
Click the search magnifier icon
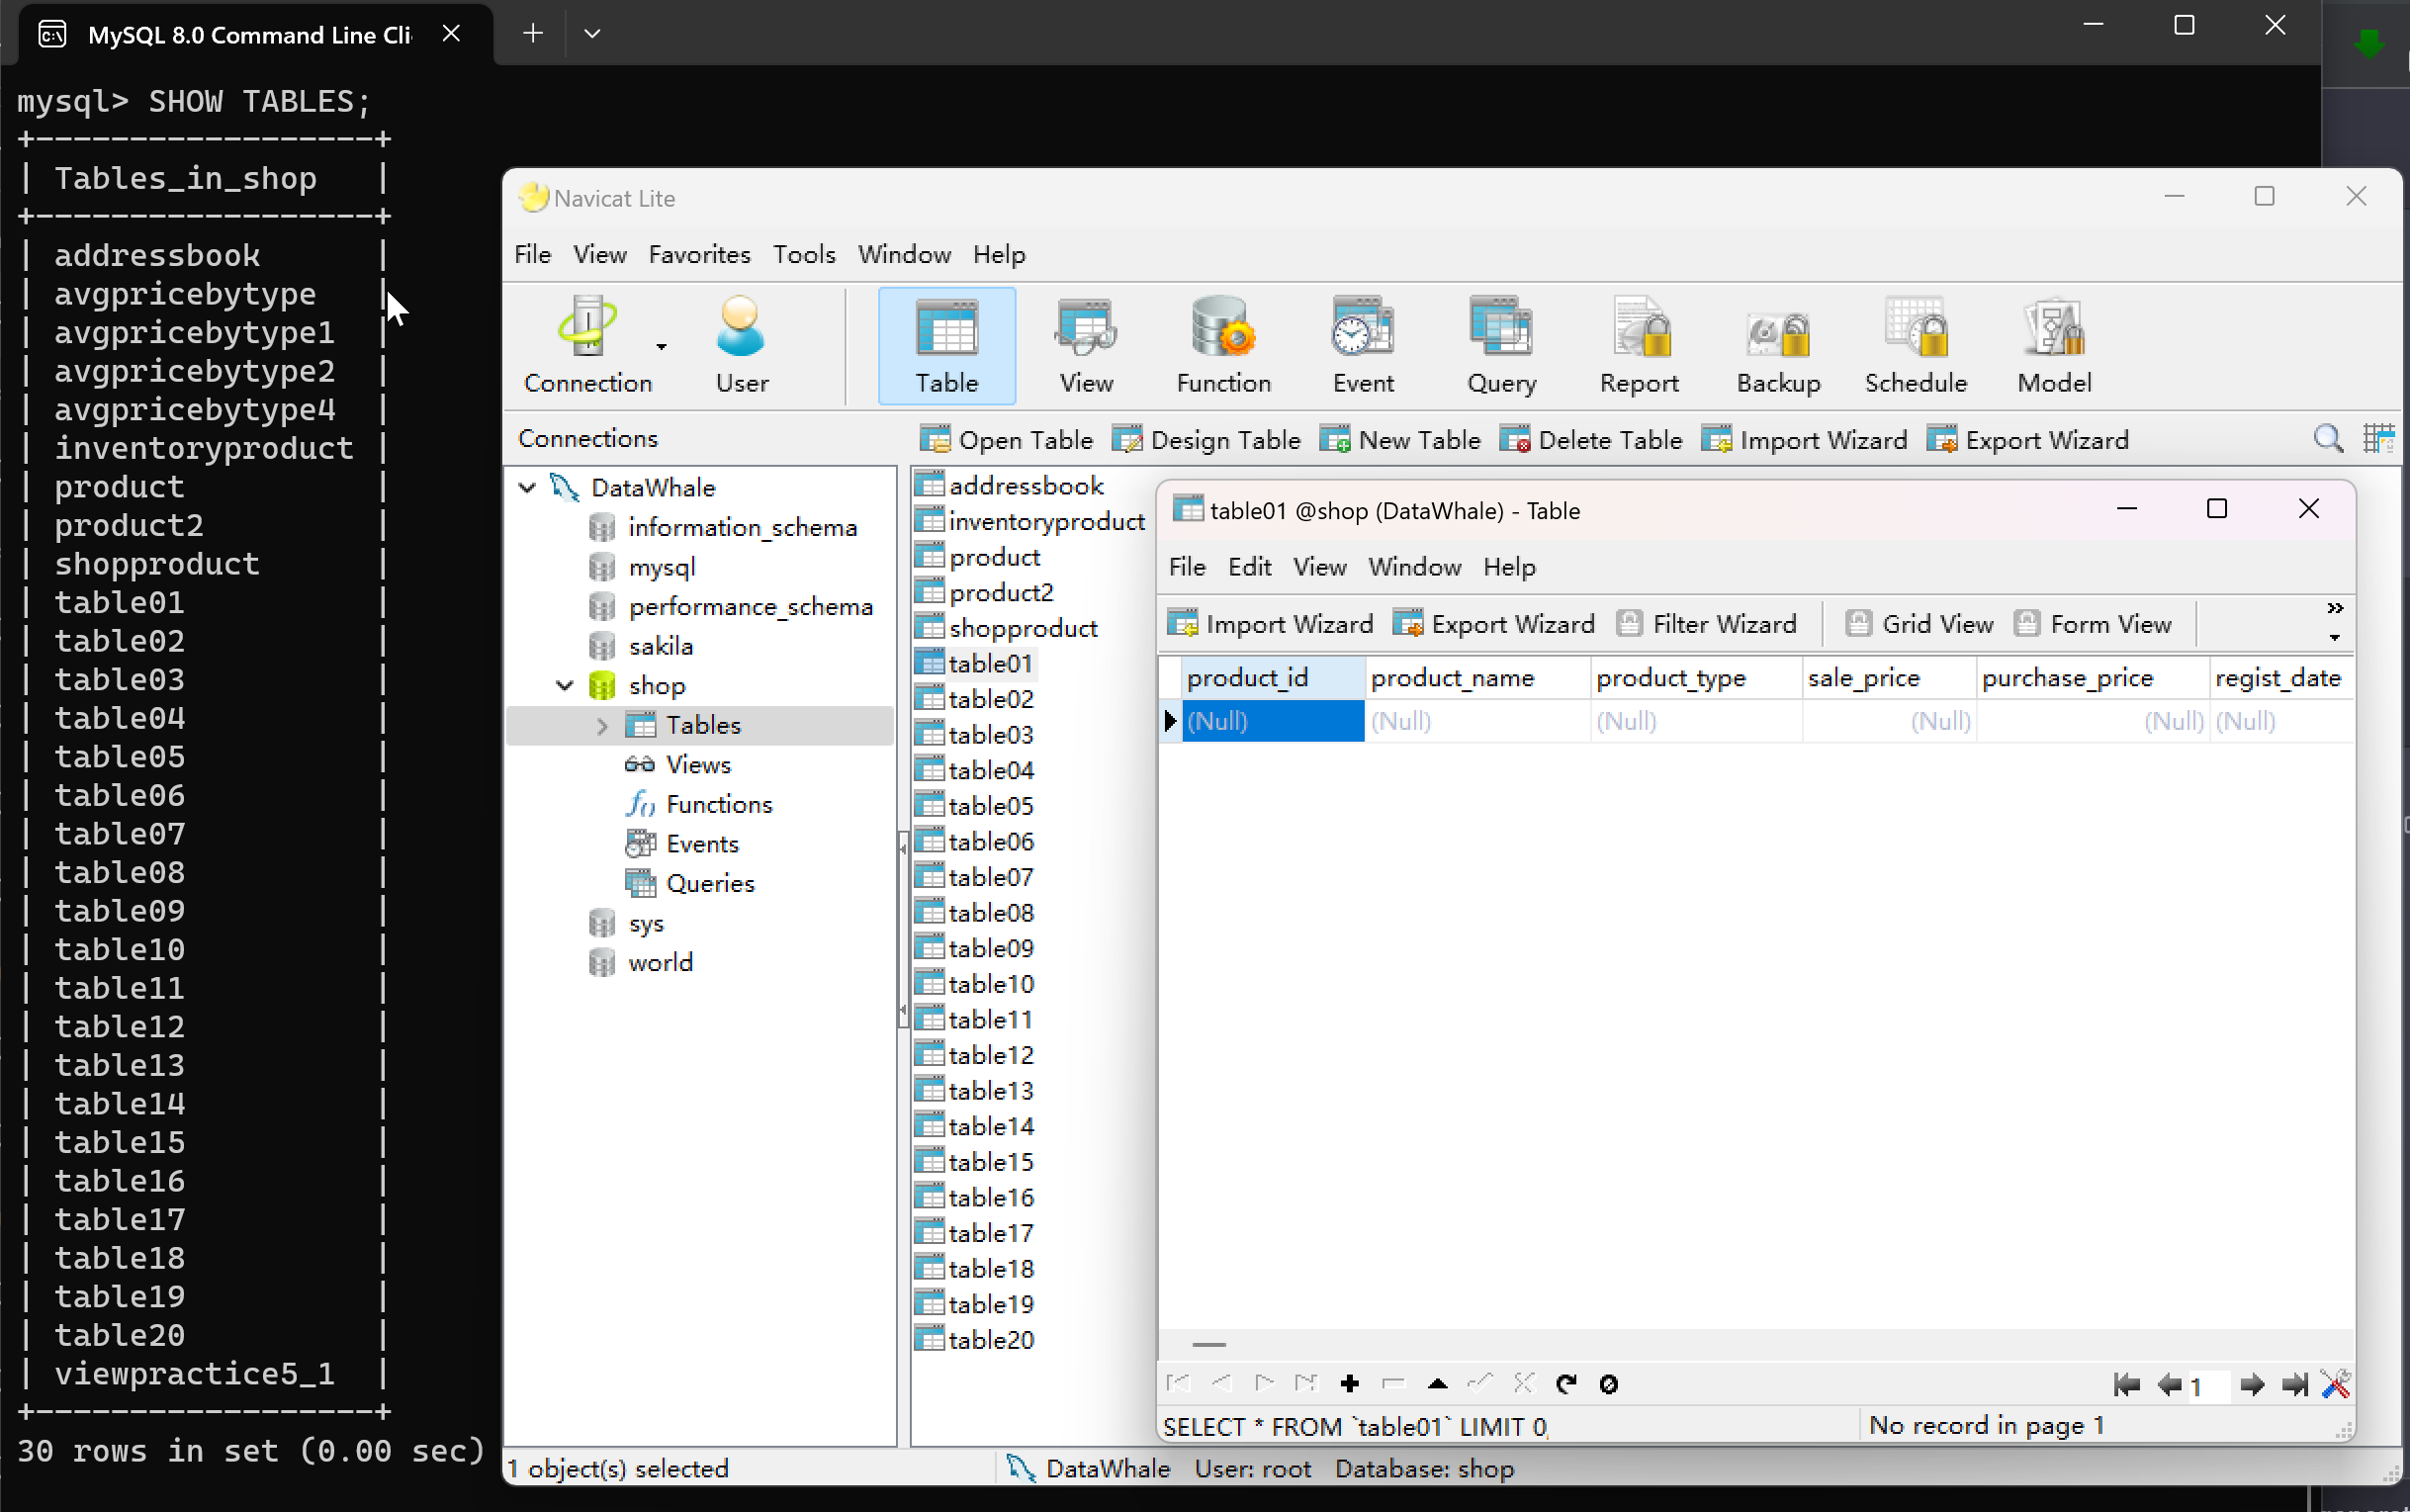tap(2327, 439)
